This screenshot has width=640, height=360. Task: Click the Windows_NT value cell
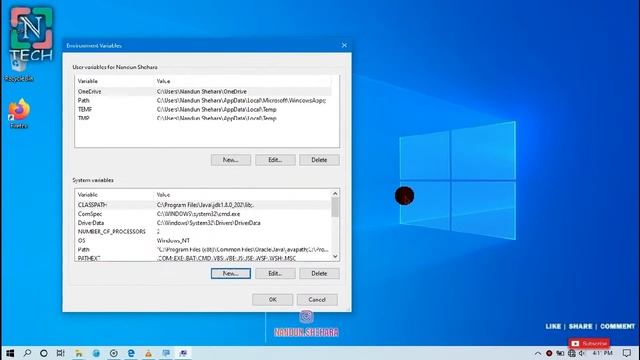173,241
